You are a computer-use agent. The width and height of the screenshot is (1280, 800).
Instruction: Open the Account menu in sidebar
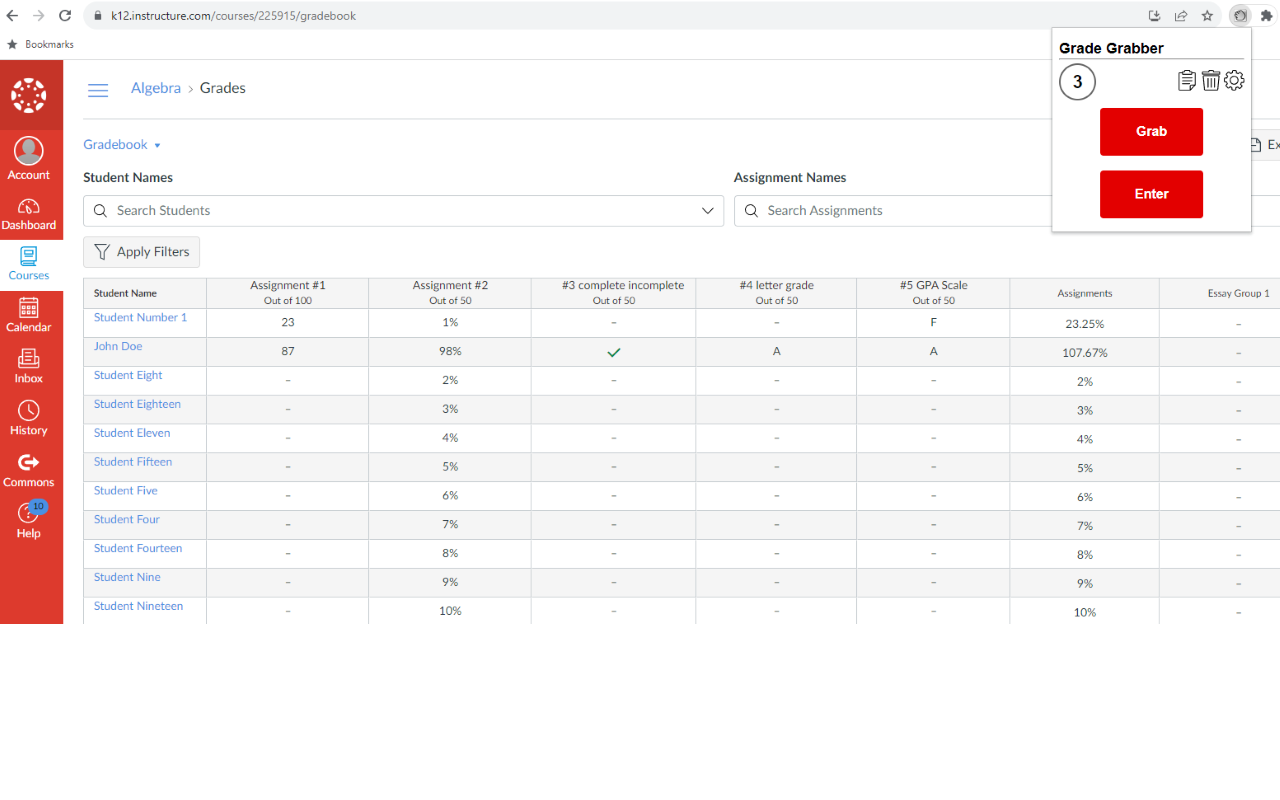pyautogui.click(x=29, y=160)
